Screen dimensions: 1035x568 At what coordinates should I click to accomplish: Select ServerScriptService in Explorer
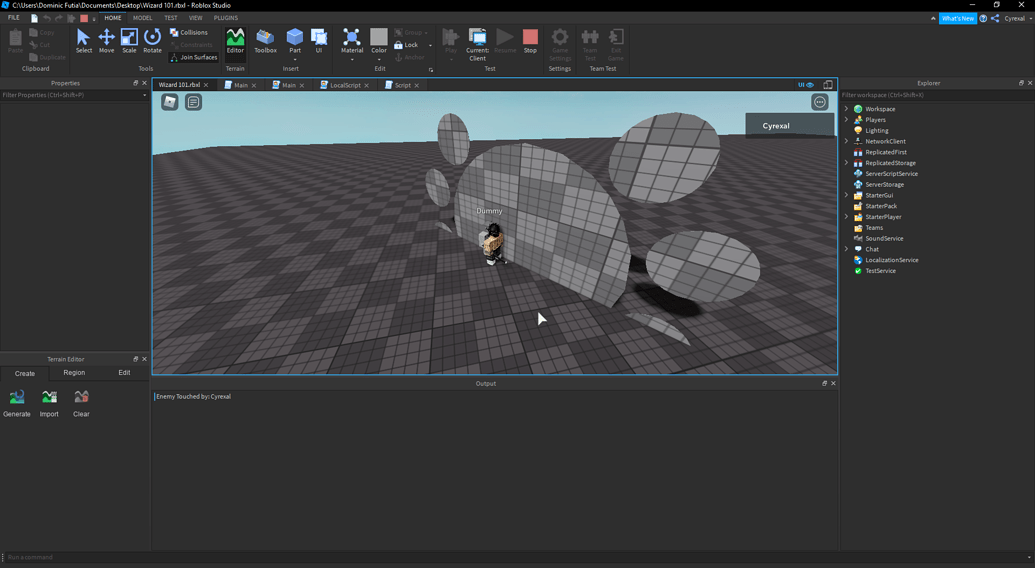(891, 174)
